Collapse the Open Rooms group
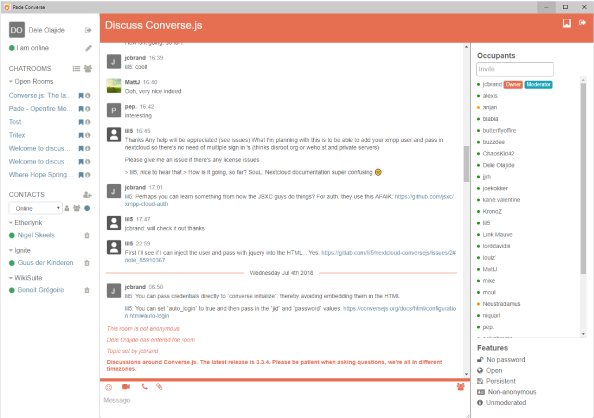The image size is (594, 418). (31, 81)
